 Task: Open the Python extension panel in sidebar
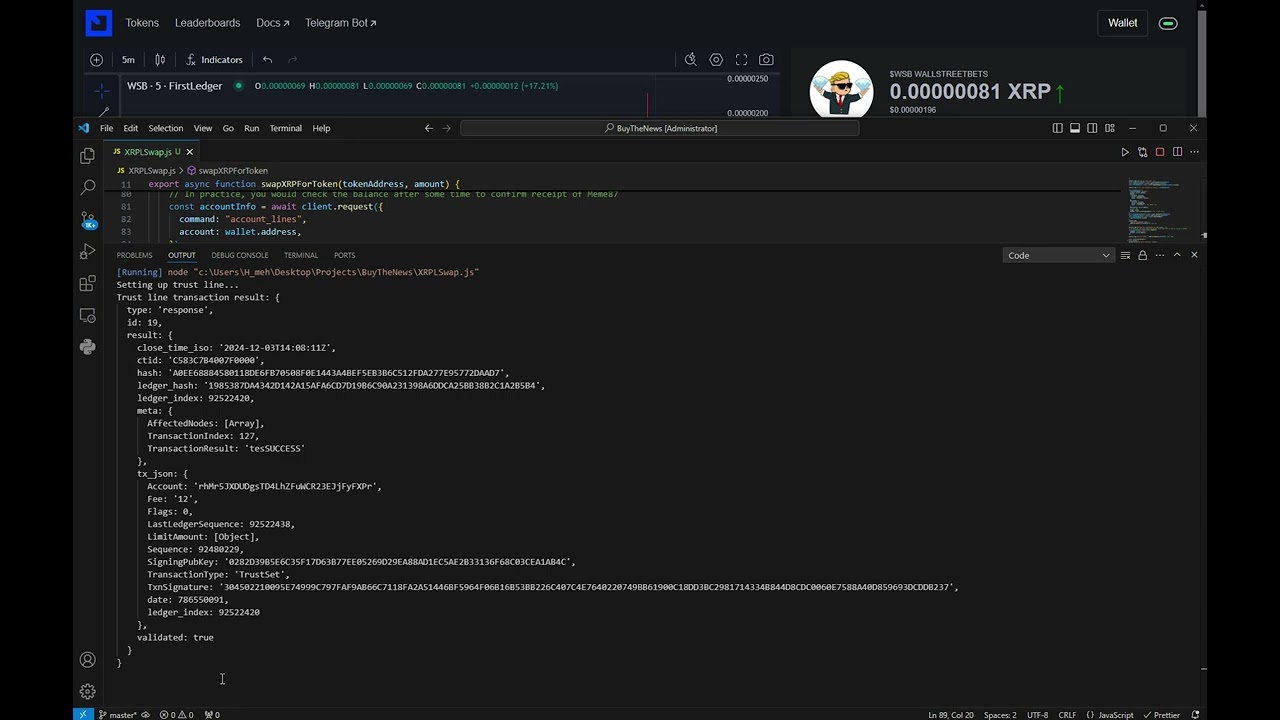(x=87, y=347)
